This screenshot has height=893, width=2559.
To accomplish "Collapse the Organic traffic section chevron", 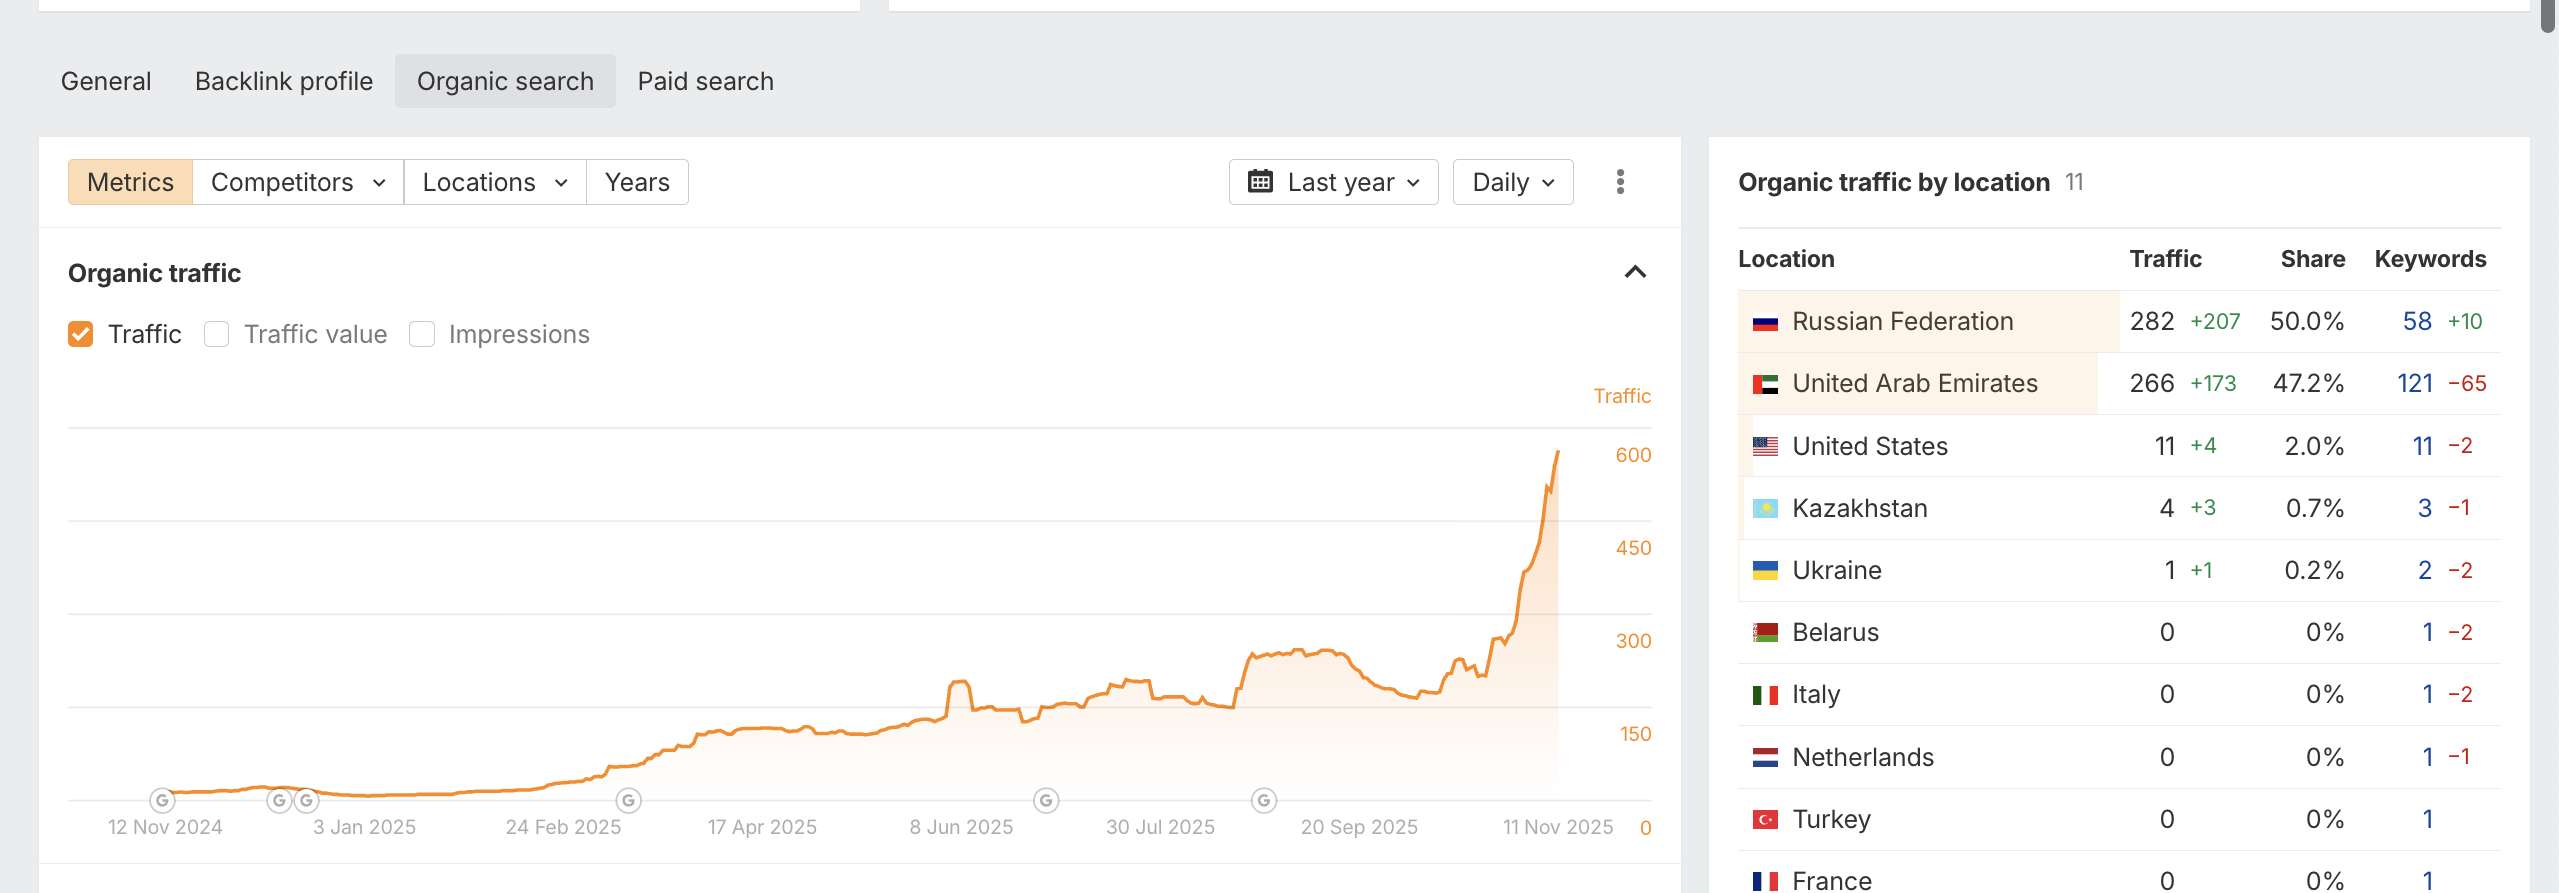I will [1635, 272].
